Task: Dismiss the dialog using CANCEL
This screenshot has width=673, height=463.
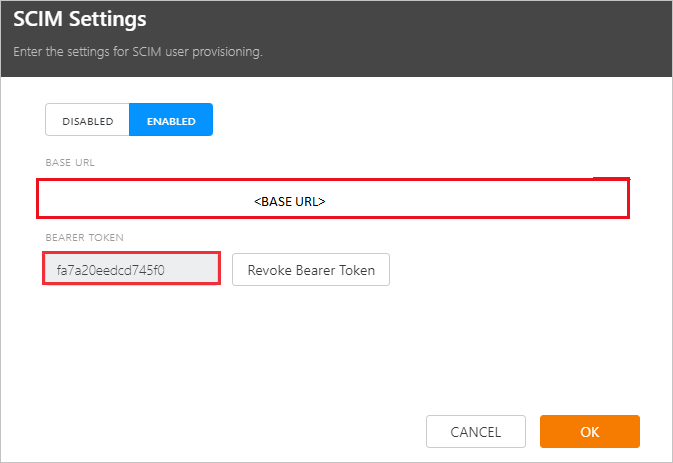Action: point(476,432)
